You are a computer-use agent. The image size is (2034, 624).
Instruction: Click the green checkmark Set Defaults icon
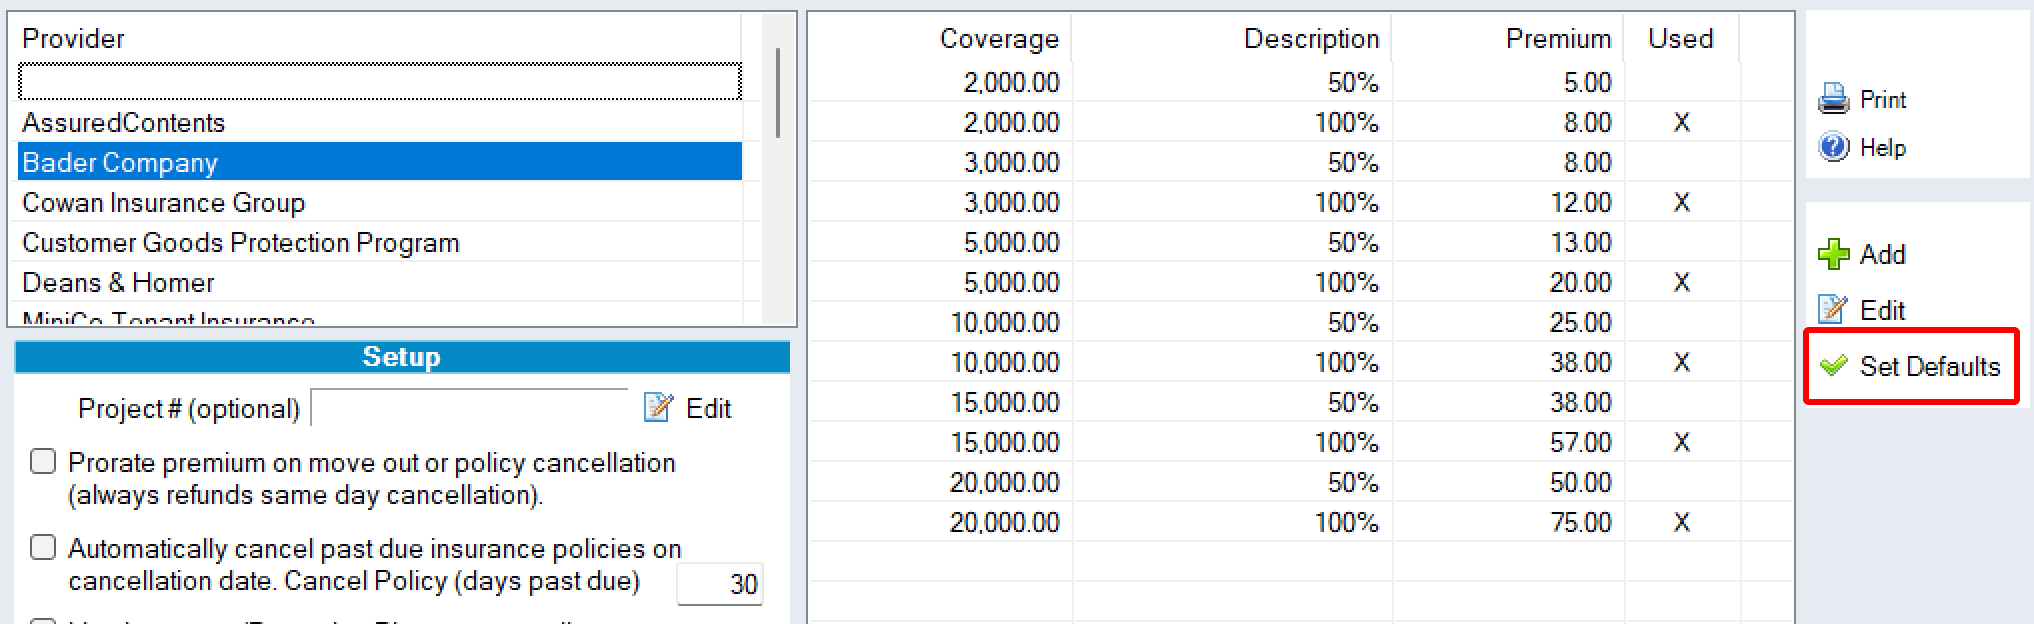(x=1833, y=366)
